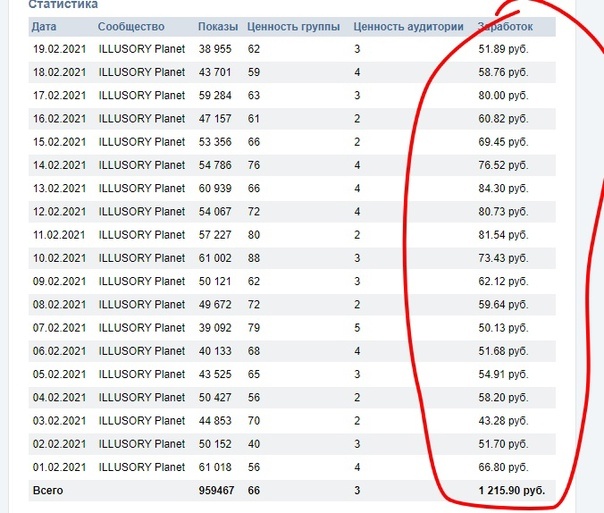The image size is (604, 513).
Task: Click total earnings 1 215.90 руб.
Action: (x=512, y=491)
